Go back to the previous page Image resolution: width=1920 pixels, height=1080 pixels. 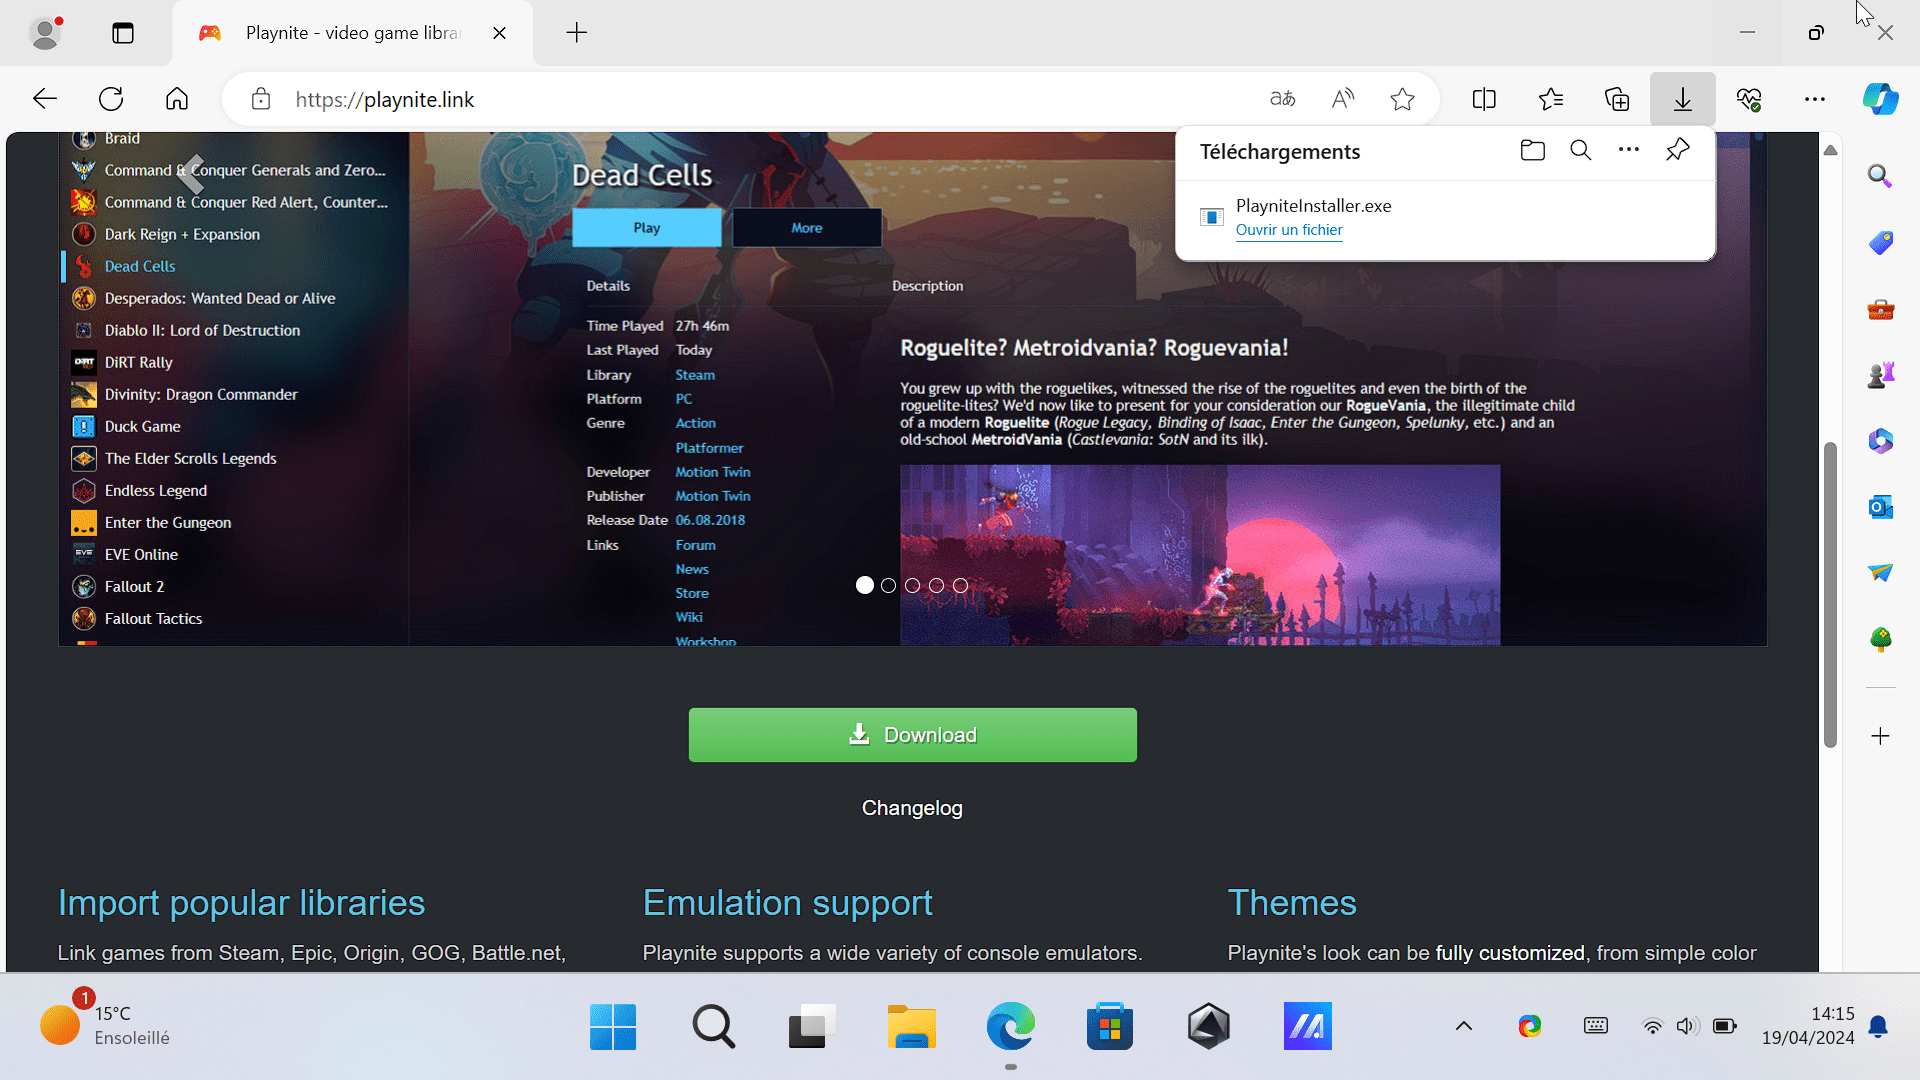coord(45,99)
